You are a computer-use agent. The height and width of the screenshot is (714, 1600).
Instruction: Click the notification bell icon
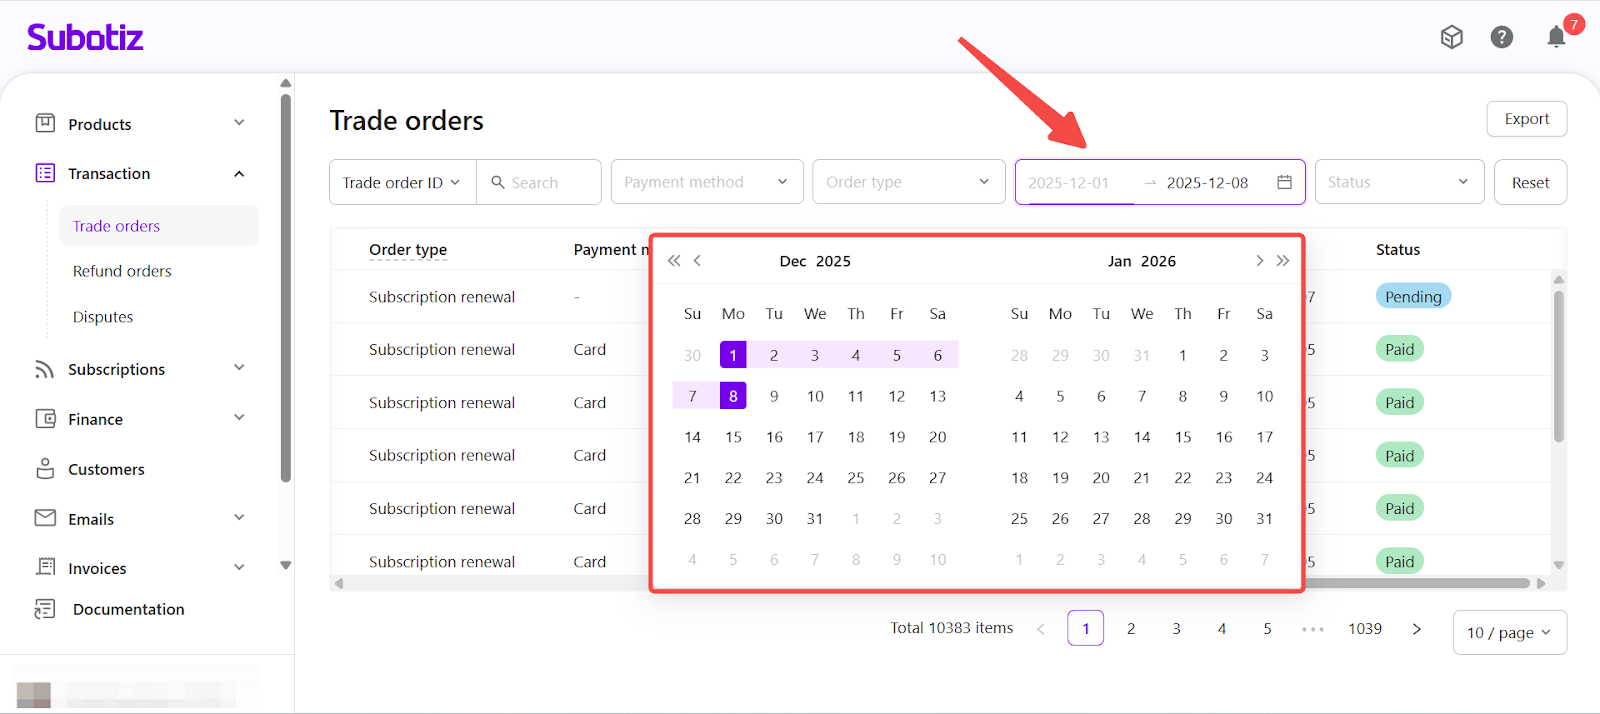coord(1556,37)
